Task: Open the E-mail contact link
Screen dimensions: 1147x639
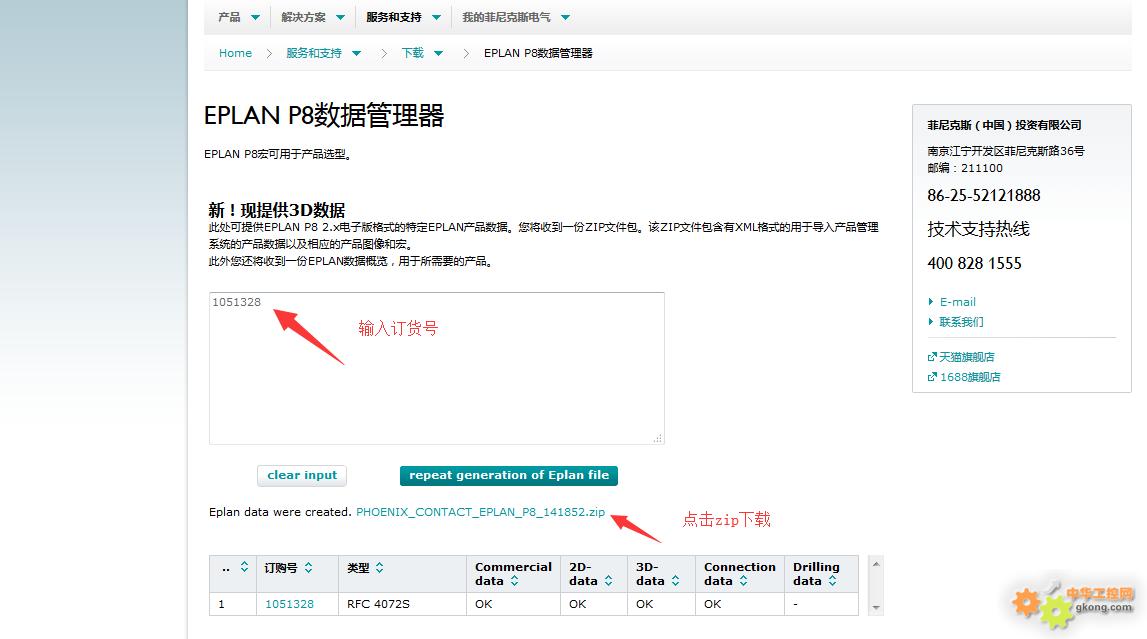Action: [958, 302]
